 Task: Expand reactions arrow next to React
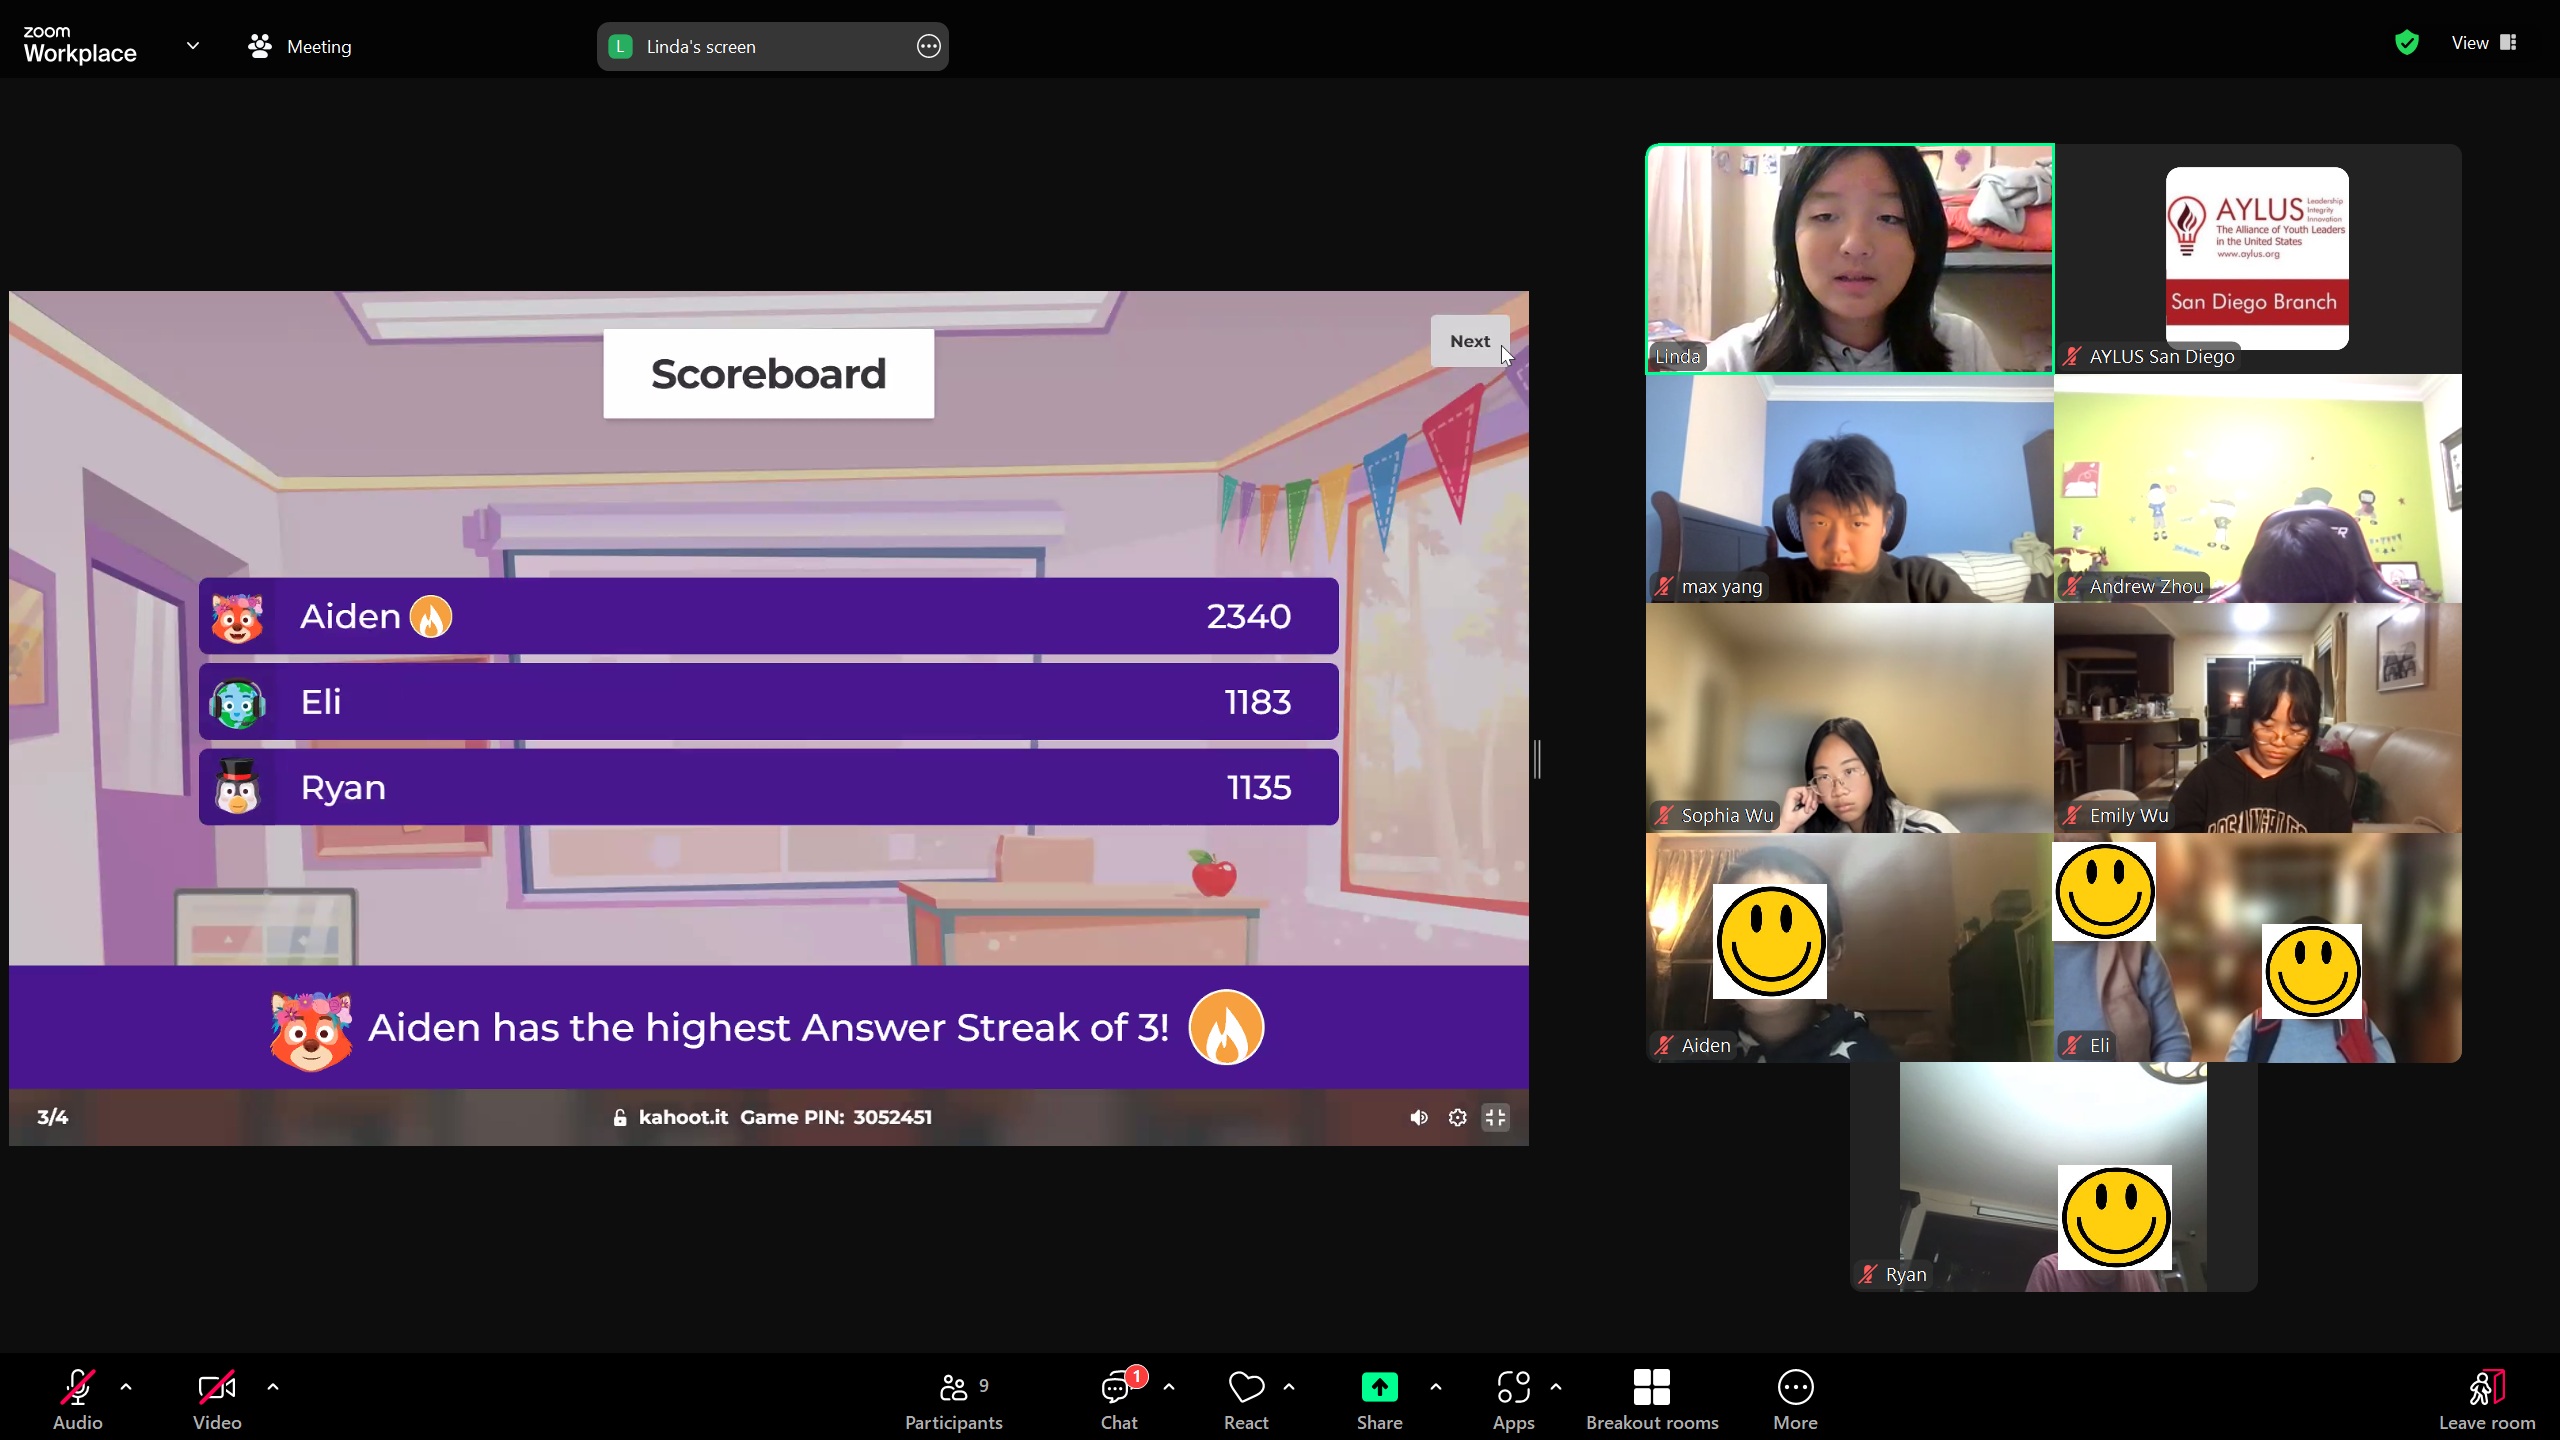pos(1289,1387)
